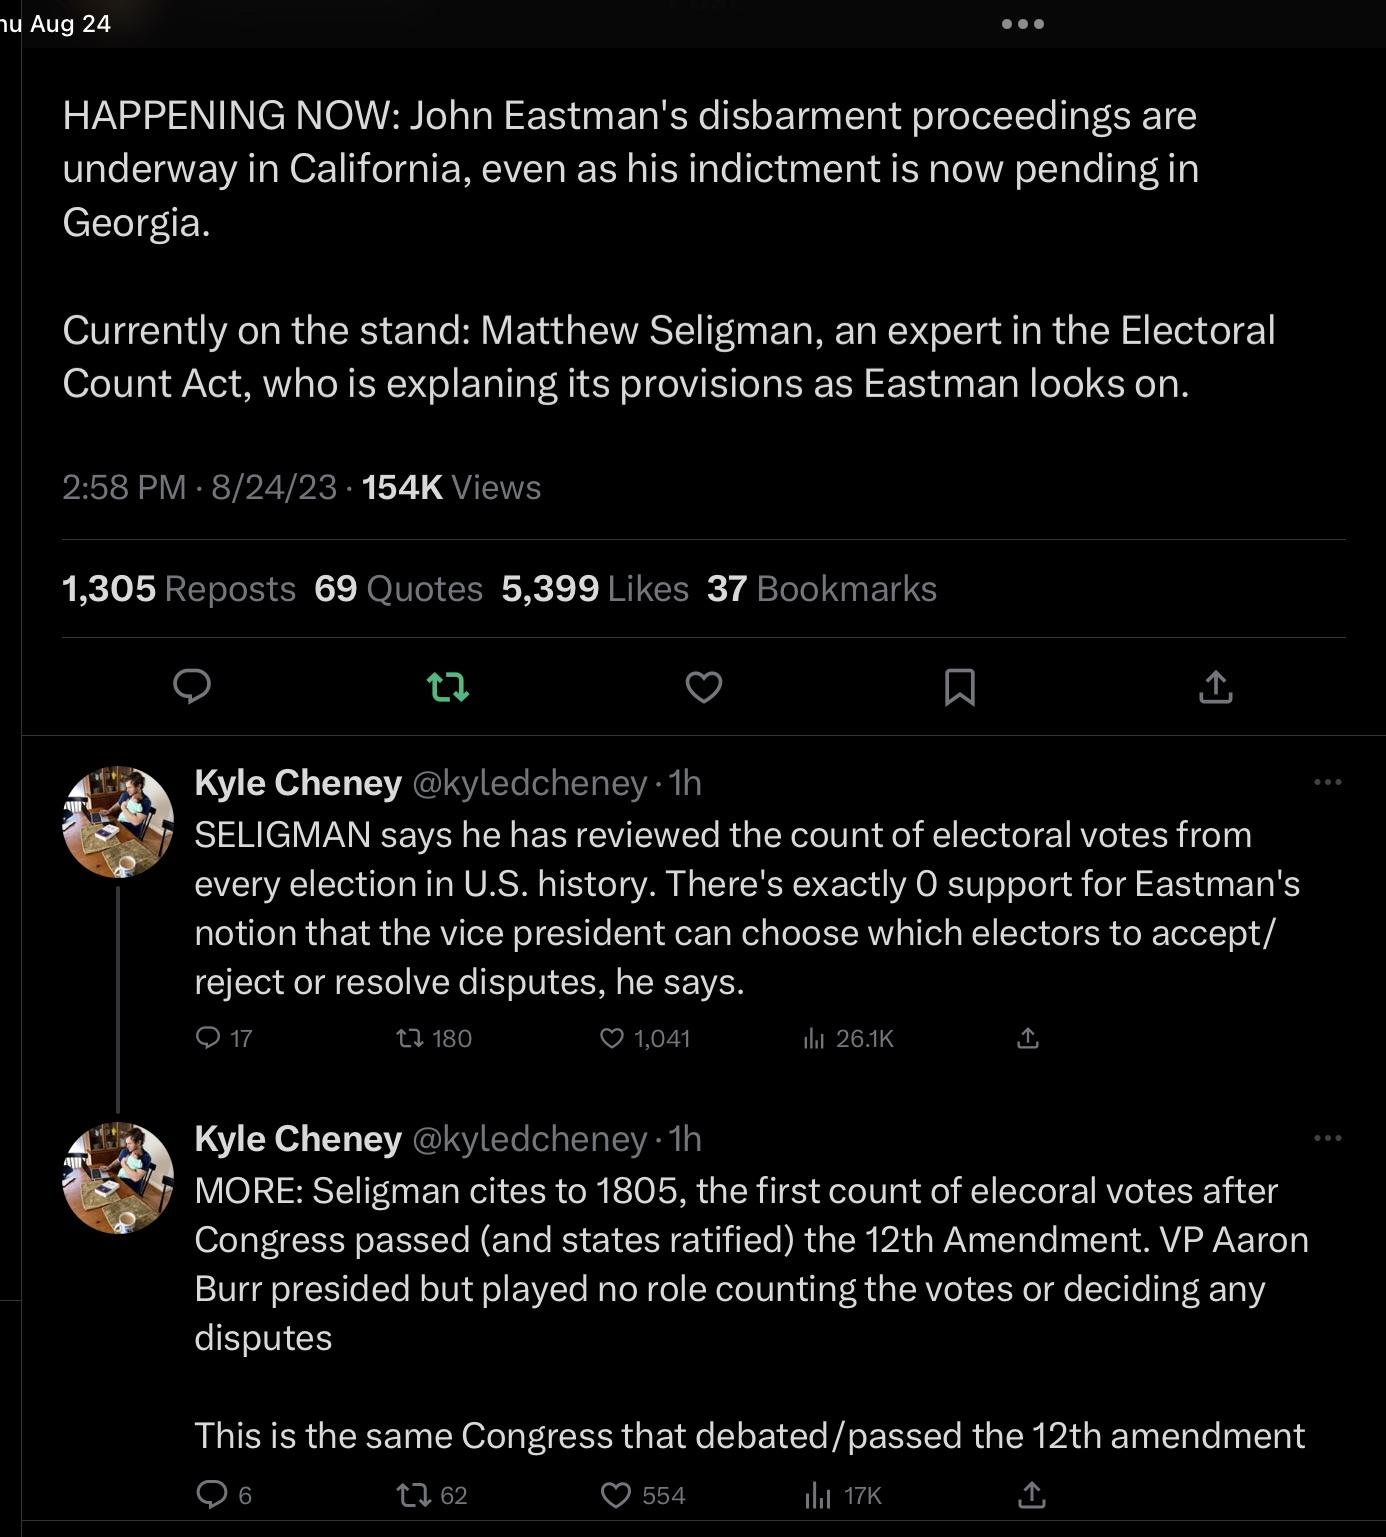Open the three-dot menu at top
The image size is (1386, 1537).
1023,24
